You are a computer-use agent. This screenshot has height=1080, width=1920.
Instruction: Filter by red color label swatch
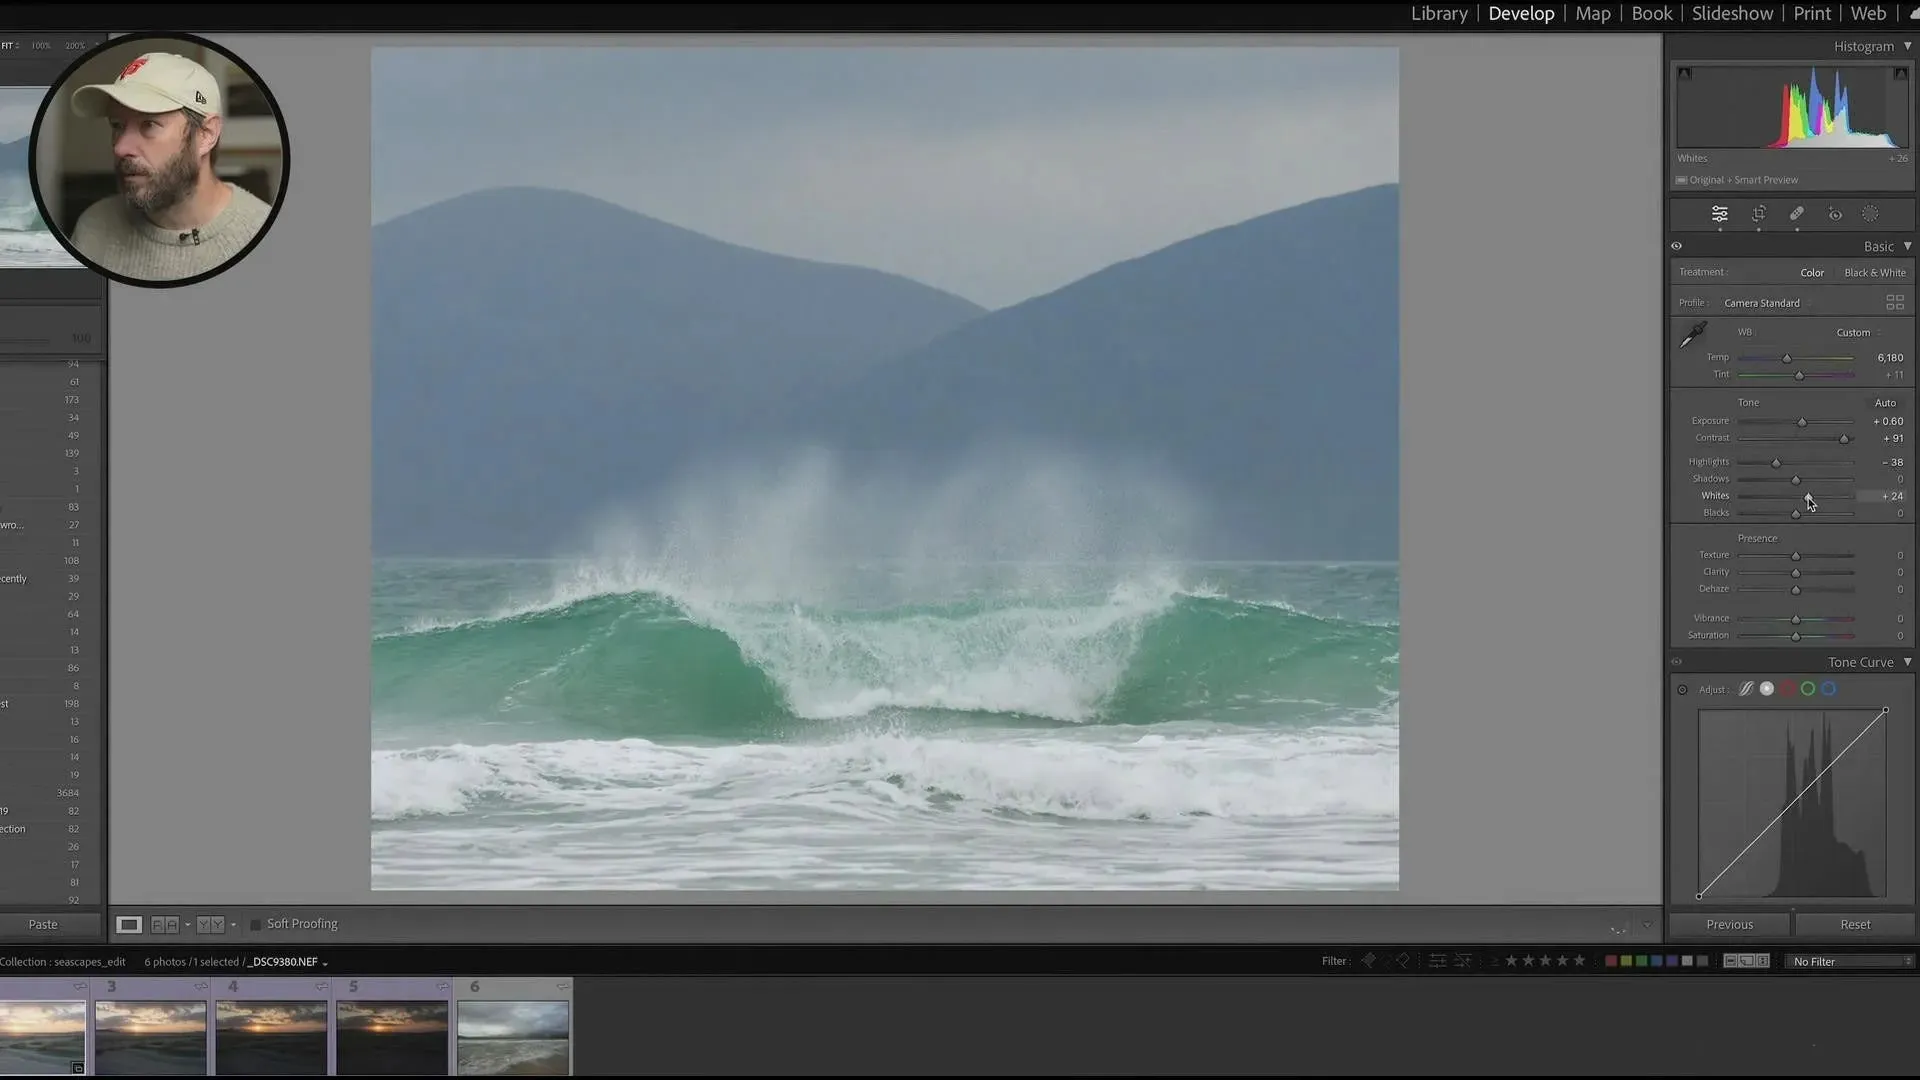[1611, 961]
